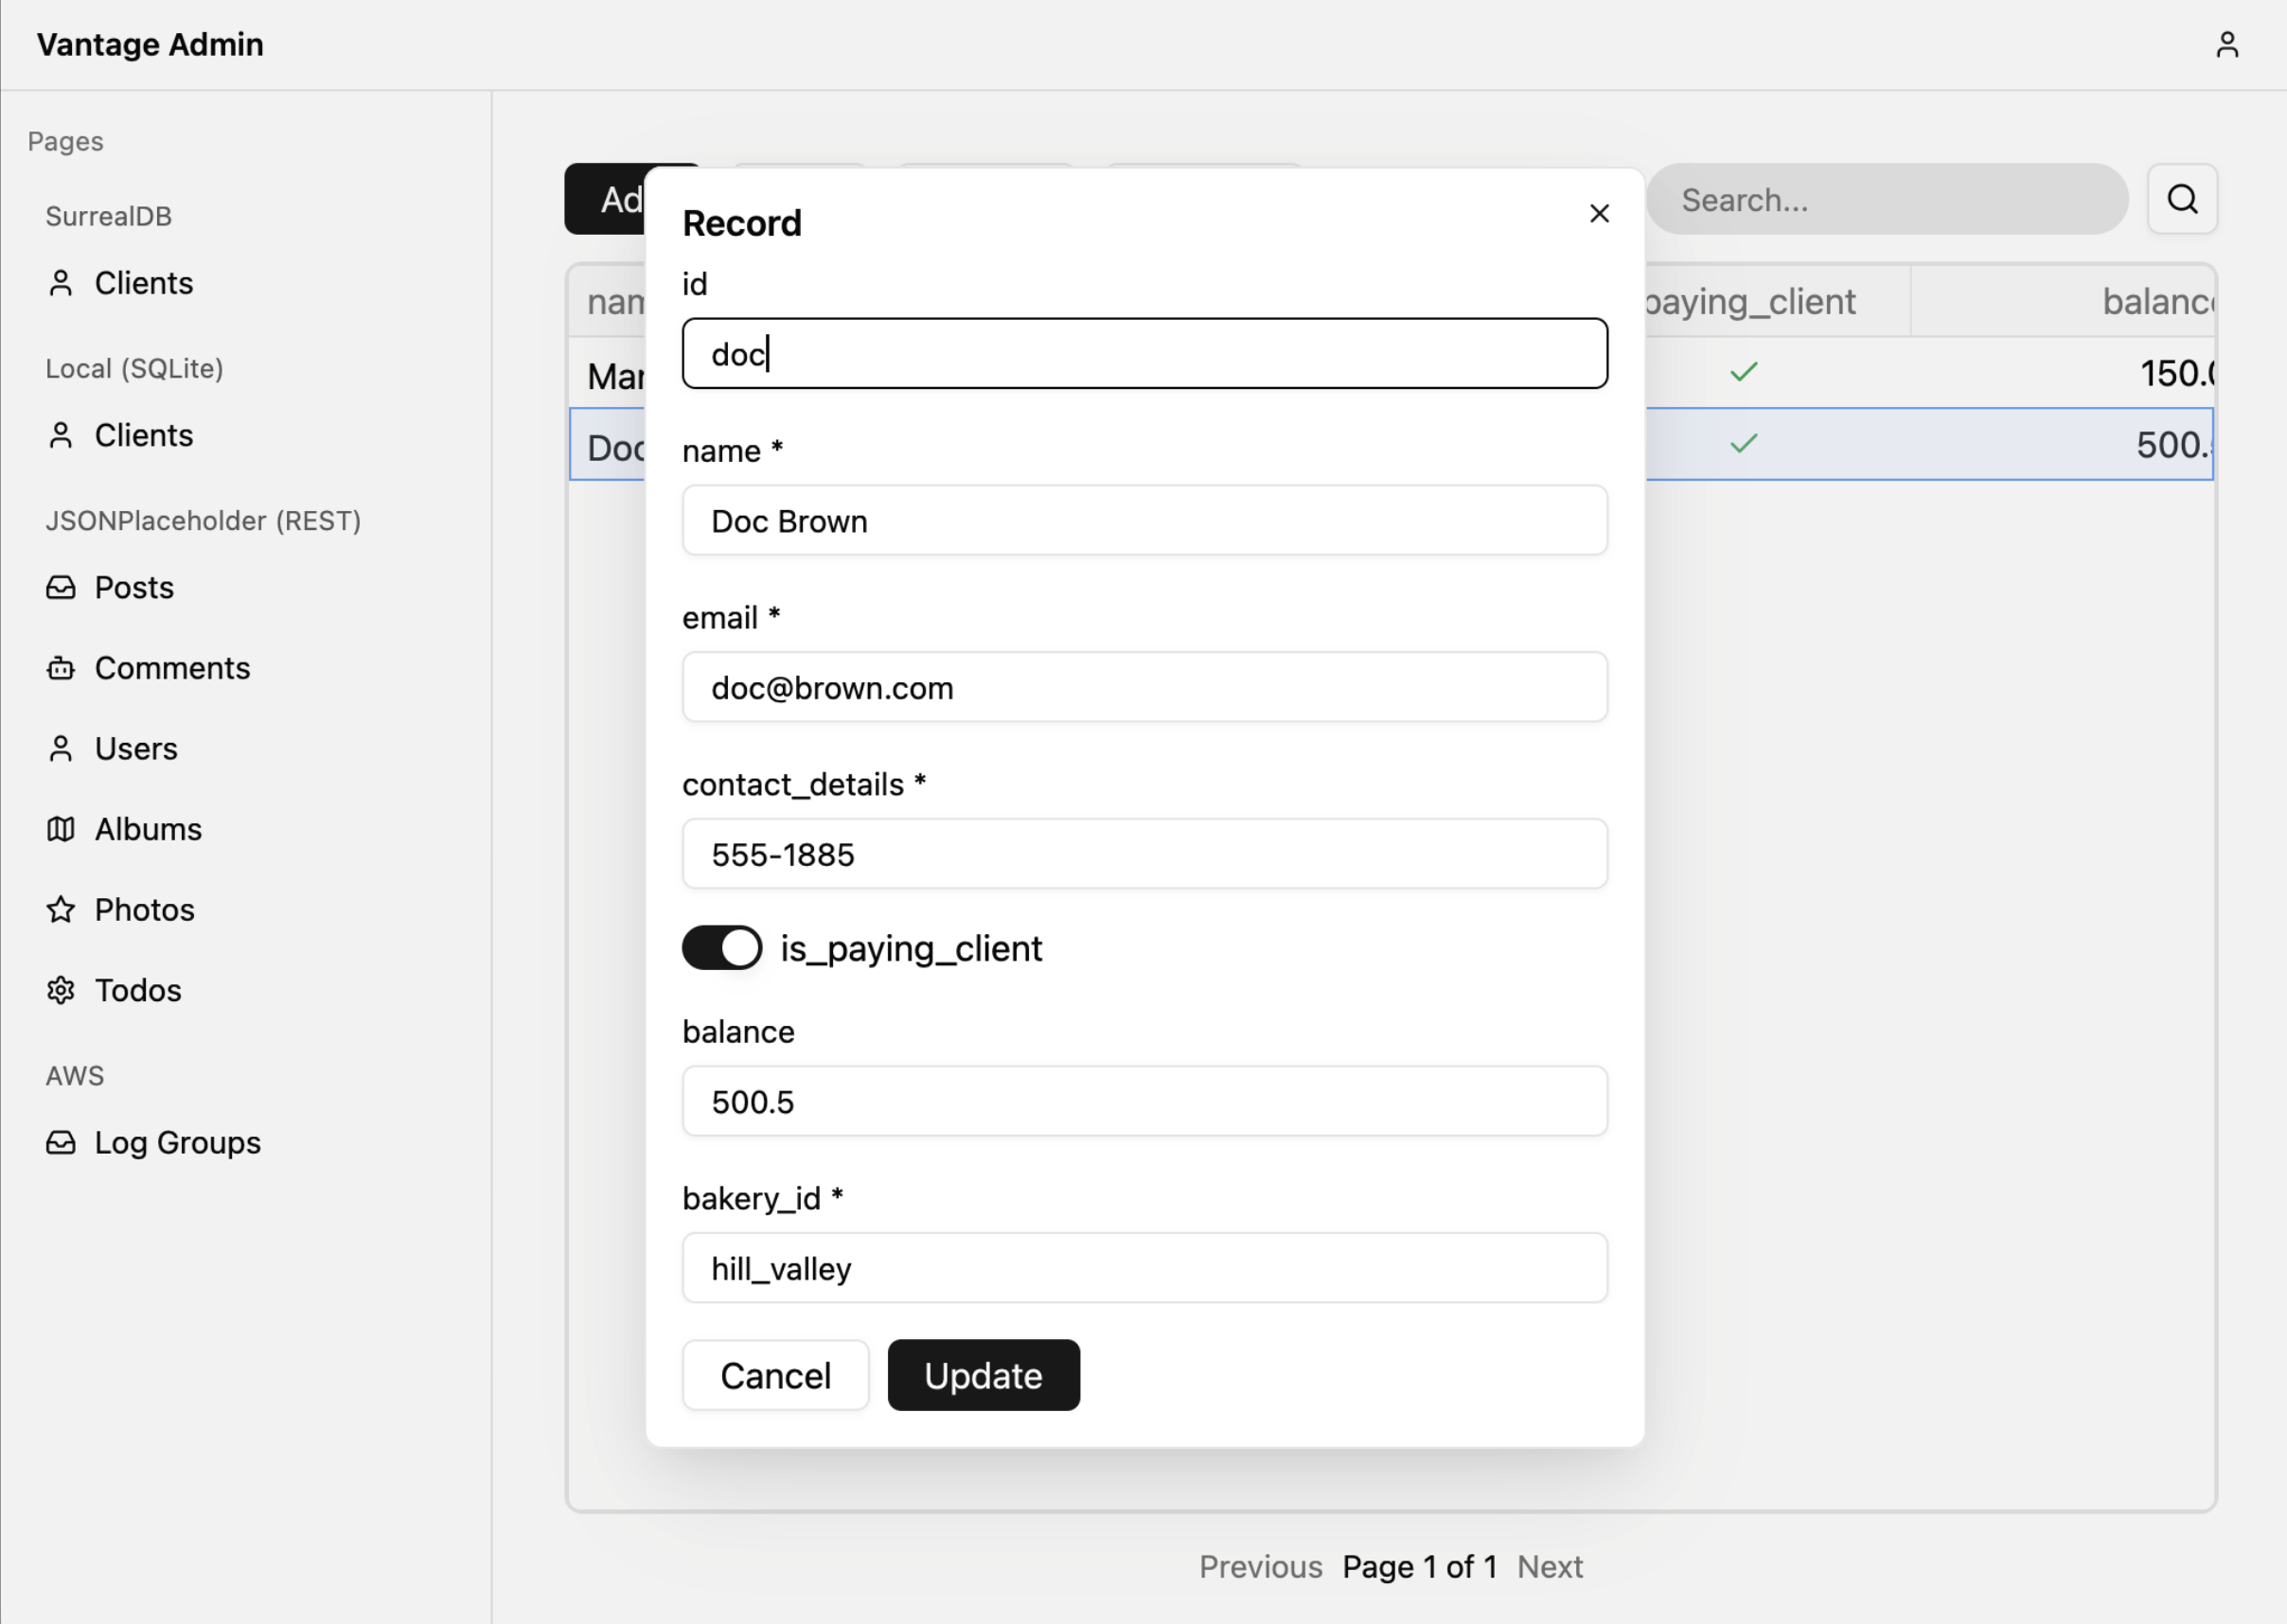Screen dimensions: 2287x1624
Task: Click the Next pagination link
Action: pyautogui.click(x=1549, y=1567)
